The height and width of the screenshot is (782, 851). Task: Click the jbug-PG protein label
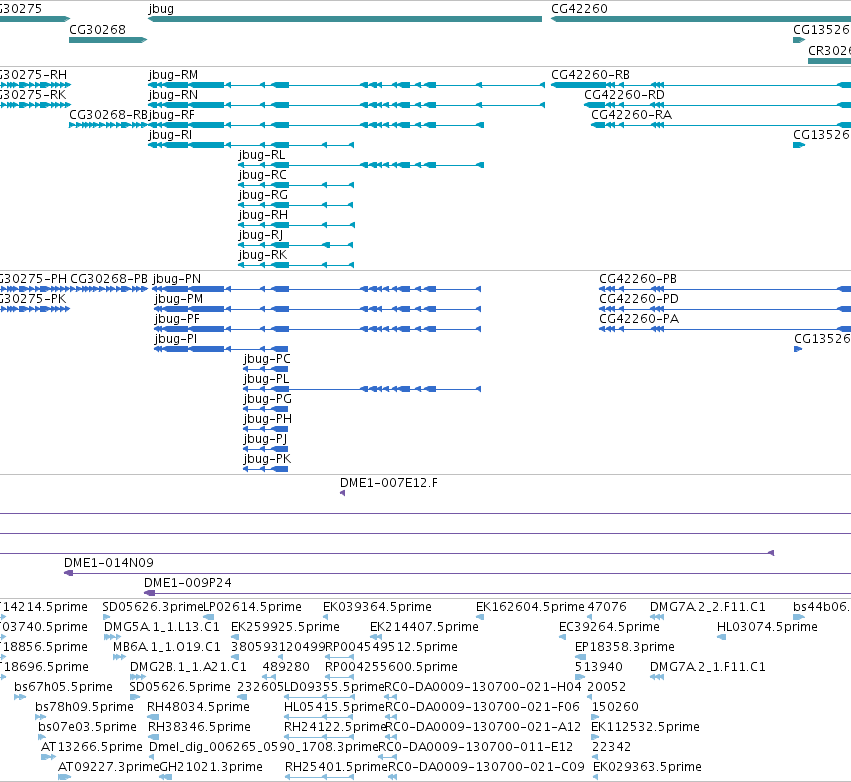(268, 399)
